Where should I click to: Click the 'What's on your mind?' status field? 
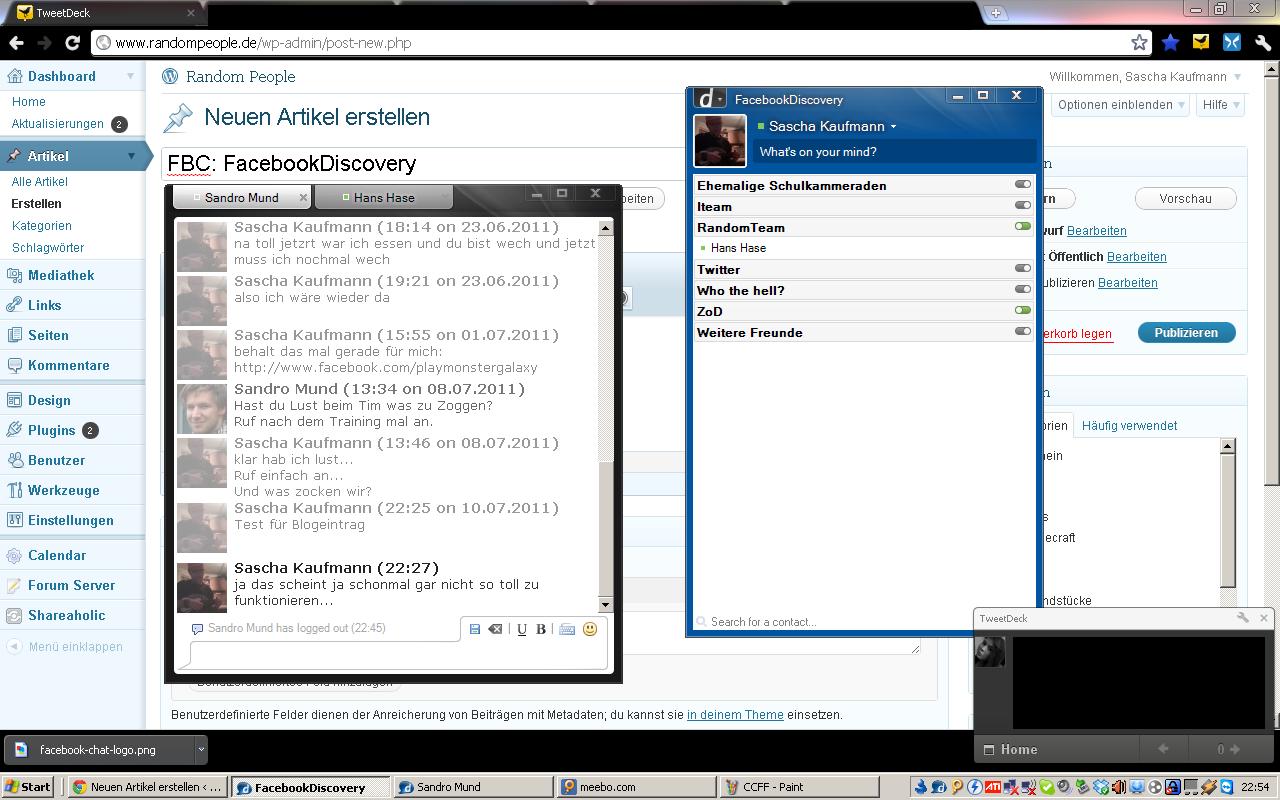pyautogui.click(x=896, y=152)
